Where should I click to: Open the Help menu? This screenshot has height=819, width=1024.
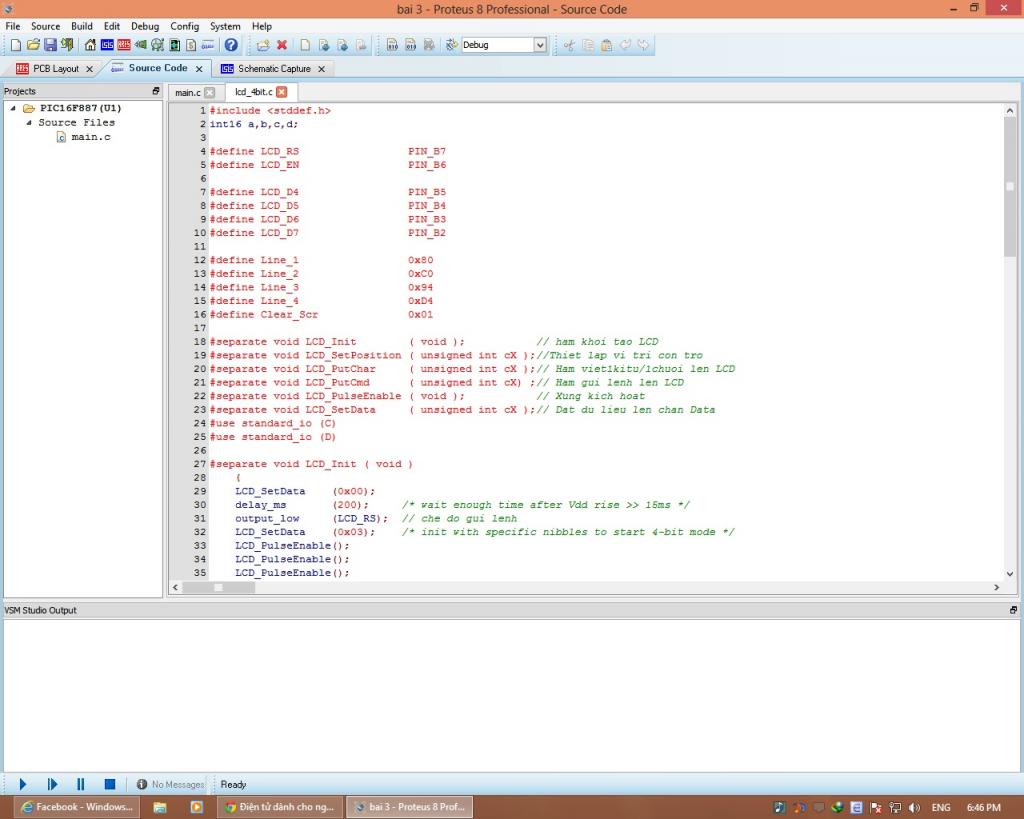tap(261, 26)
